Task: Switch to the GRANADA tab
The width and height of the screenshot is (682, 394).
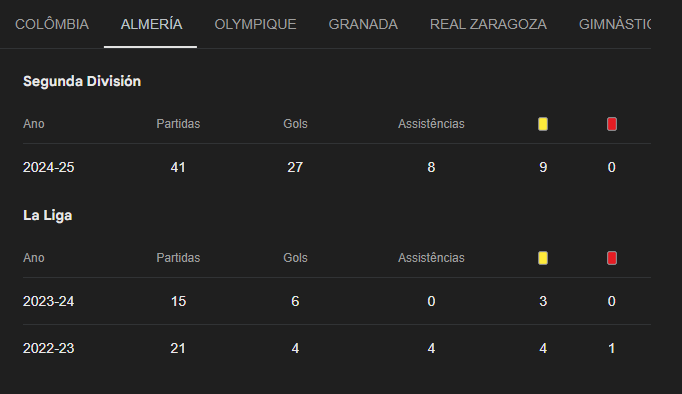Action: (x=363, y=24)
